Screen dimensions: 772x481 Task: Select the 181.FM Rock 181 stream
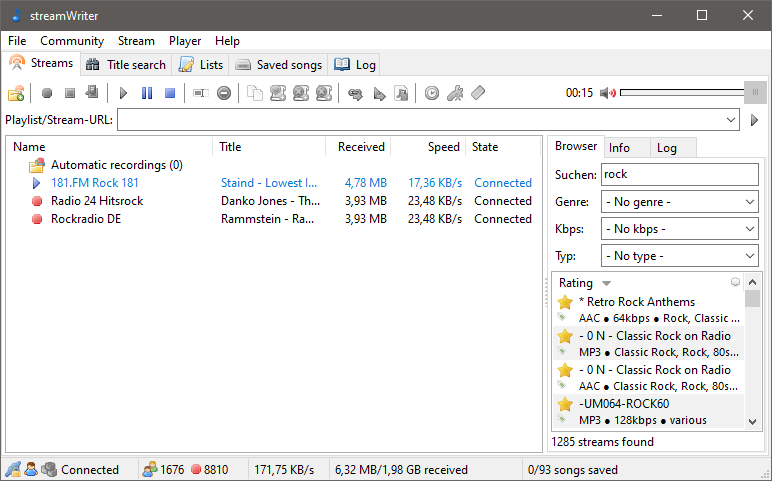pyautogui.click(x=95, y=183)
